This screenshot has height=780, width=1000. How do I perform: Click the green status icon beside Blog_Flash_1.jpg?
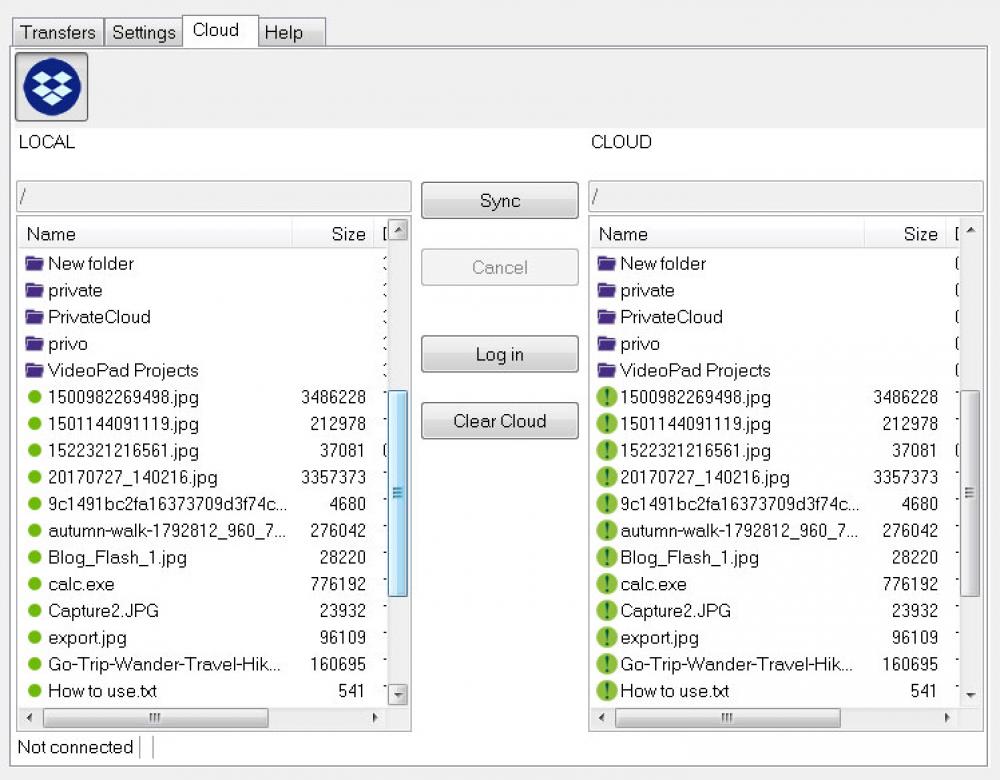point(35,557)
